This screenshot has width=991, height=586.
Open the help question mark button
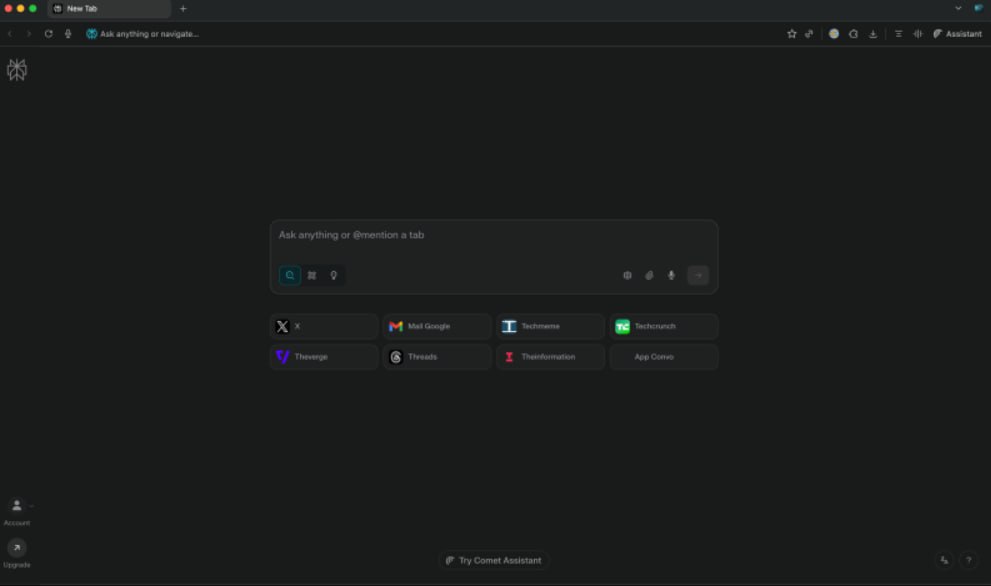(968, 560)
